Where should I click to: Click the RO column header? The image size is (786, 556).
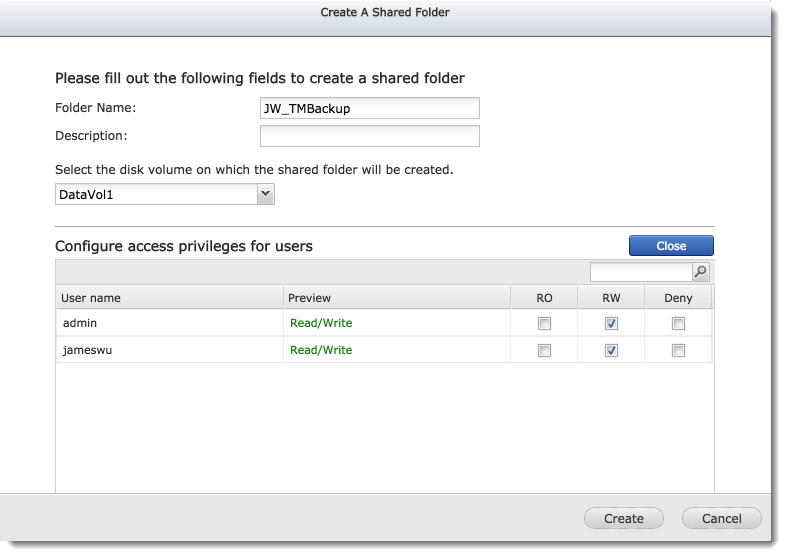pos(544,298)
